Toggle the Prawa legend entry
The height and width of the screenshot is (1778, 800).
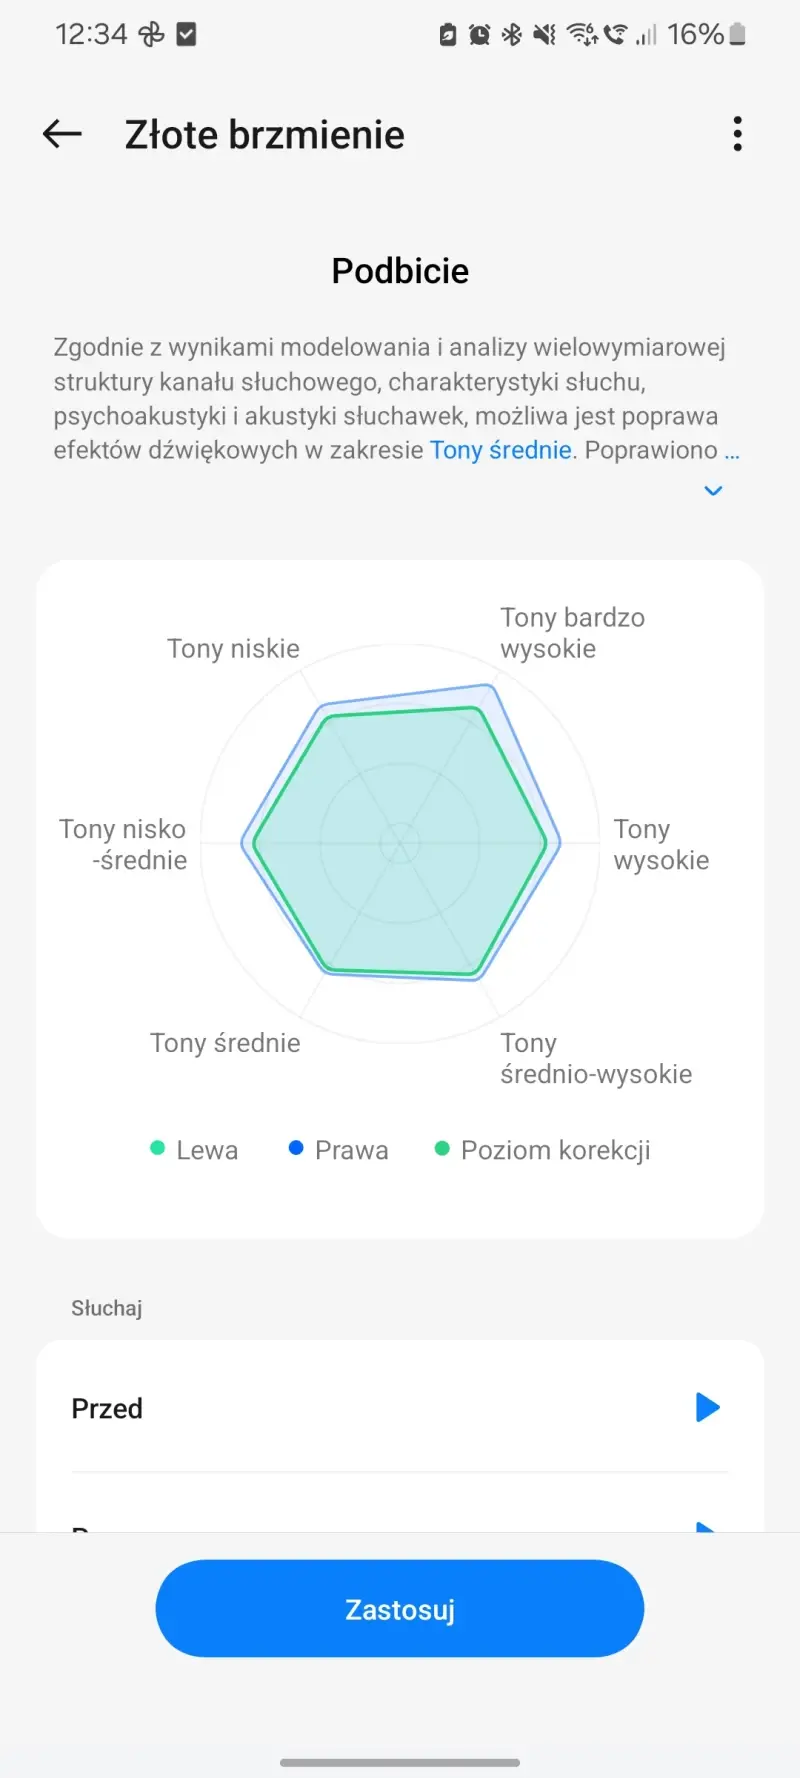point(338,1150)
